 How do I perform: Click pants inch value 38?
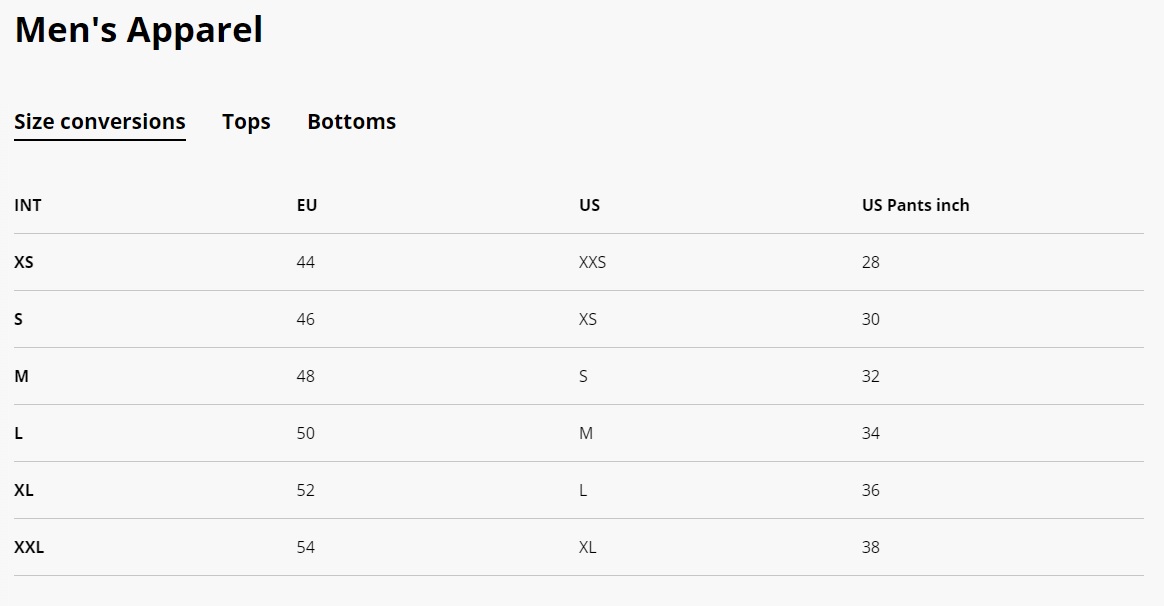click(x=871, y=547)
